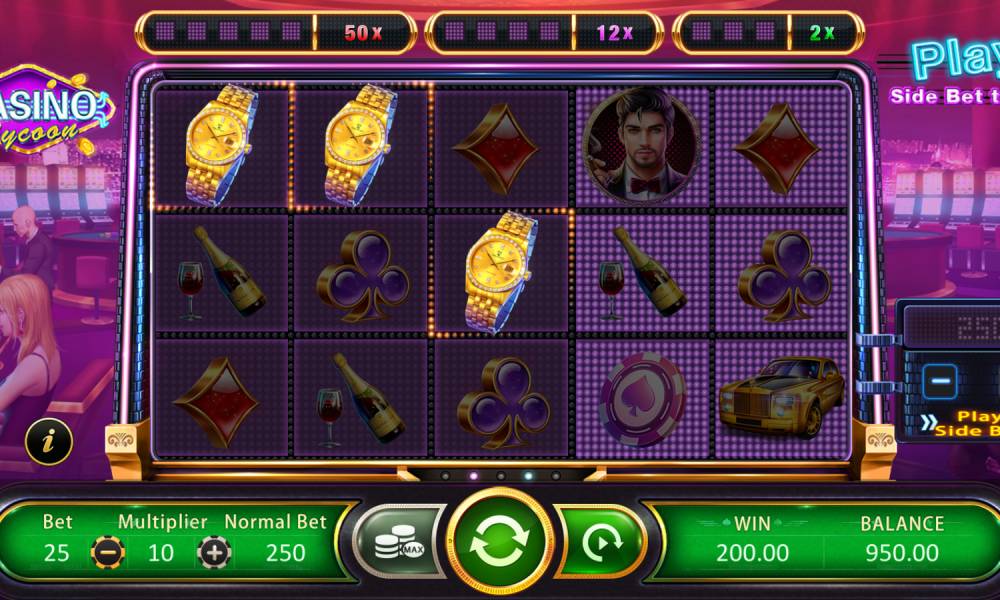Viewport: 1000px width, 600px height.
Task: Increase the multiplier with plus chip
Action: point(214,552)
